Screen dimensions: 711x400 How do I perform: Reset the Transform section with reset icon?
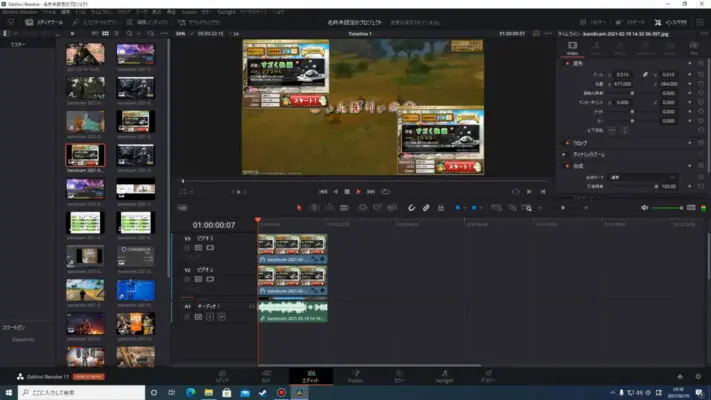[701, 63]
